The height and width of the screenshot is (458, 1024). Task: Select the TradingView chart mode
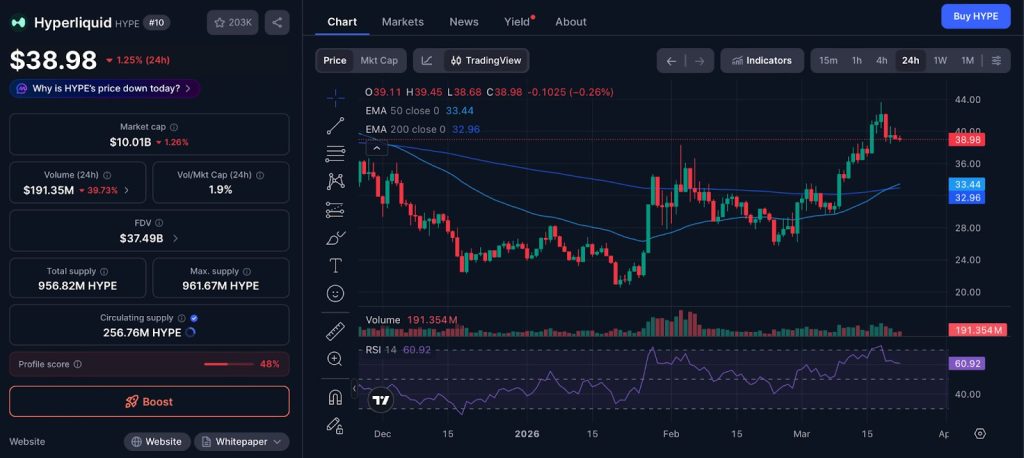[486, 61]
